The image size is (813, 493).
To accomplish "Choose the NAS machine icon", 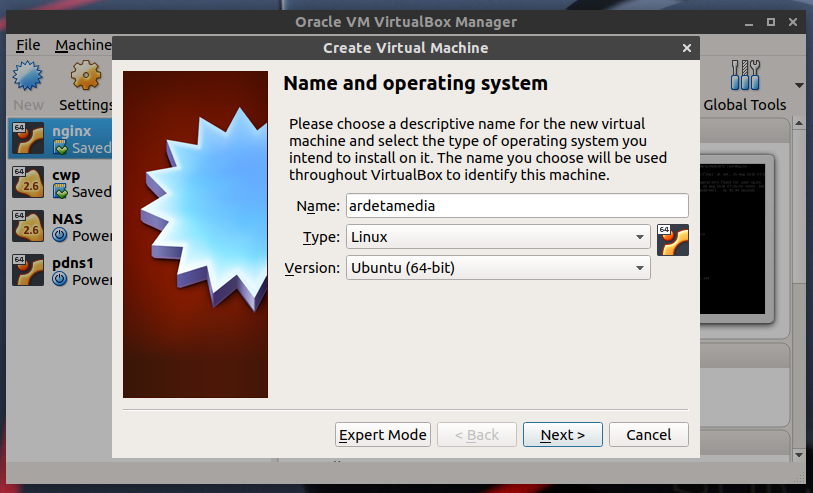I will (x=26, y=226).
